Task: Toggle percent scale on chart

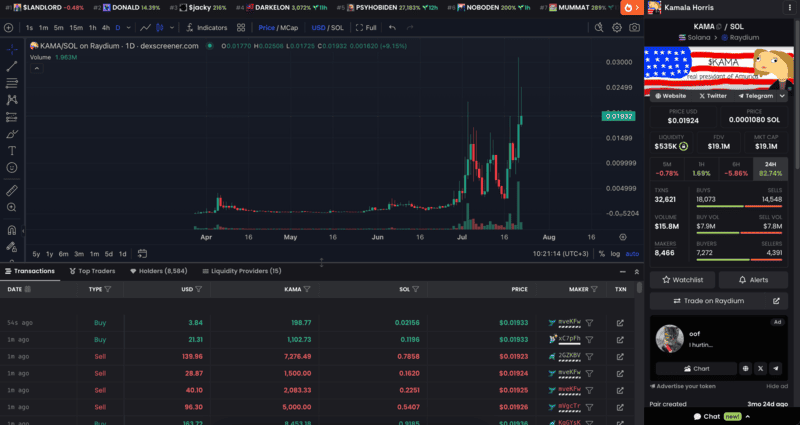Action: click(602, 254)
